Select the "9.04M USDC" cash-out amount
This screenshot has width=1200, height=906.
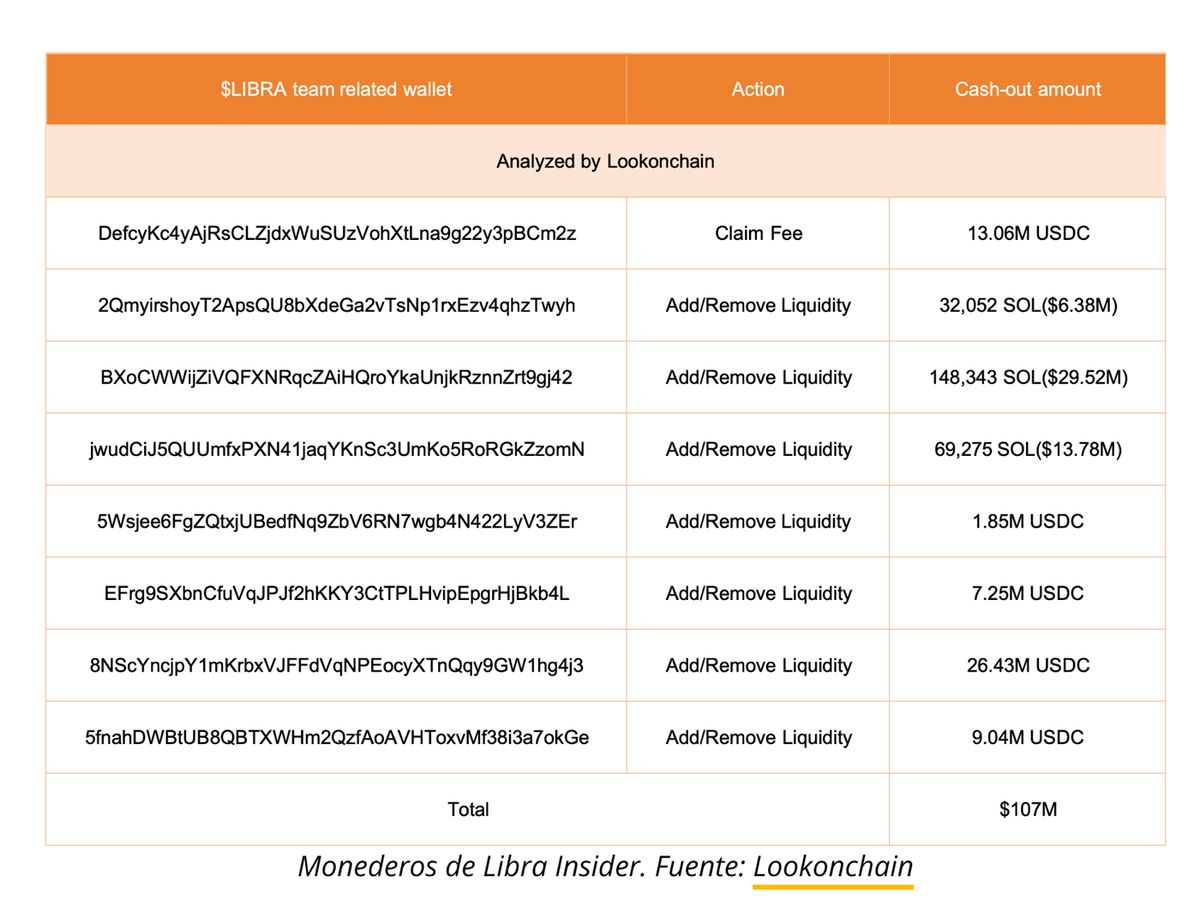pyautogui.click(x=1027, y=737)
